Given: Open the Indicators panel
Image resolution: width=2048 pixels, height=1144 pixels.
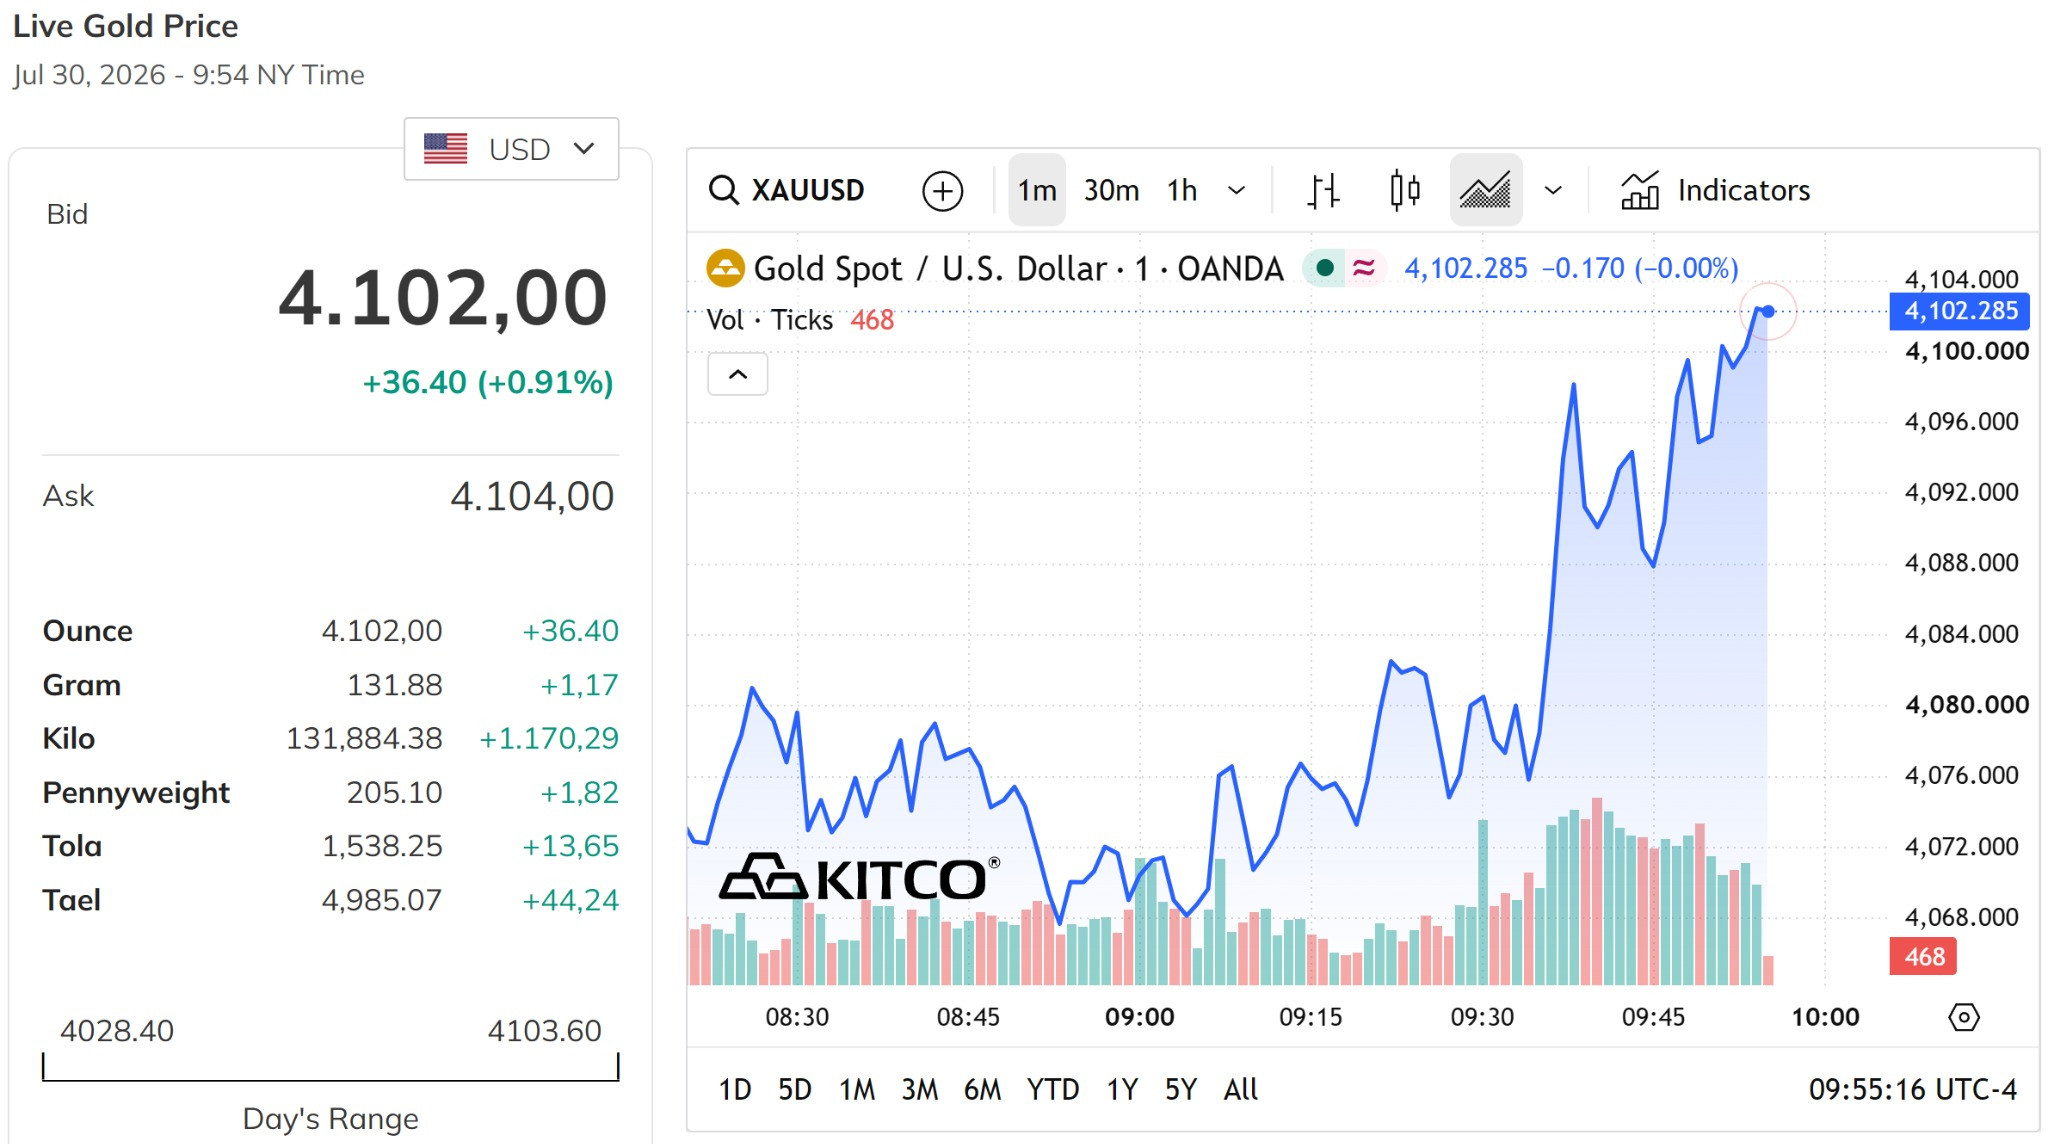Looking at the screenshot, I should [1715, 190].
